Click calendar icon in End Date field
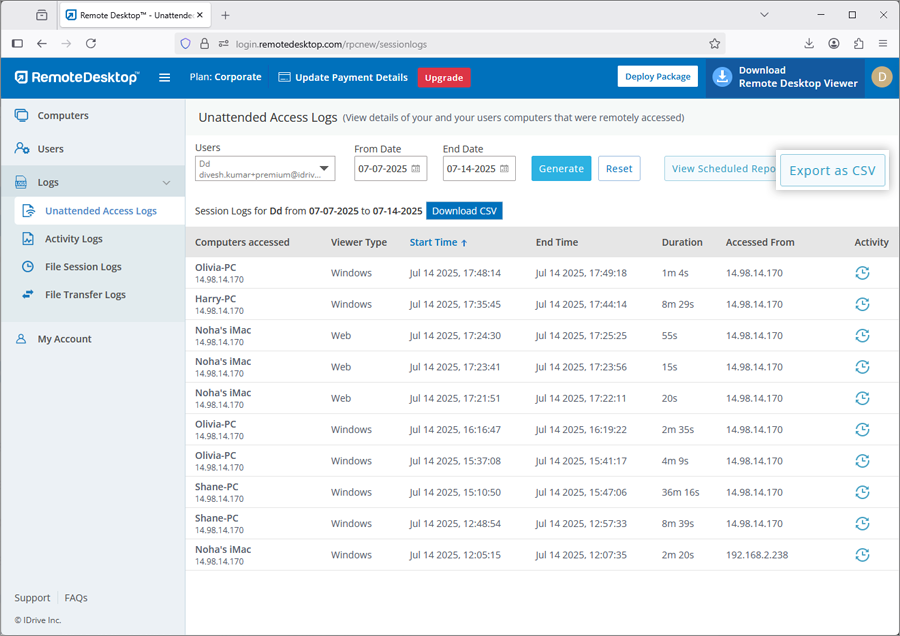This screenshot has width=900, height=636. [505, 169]
